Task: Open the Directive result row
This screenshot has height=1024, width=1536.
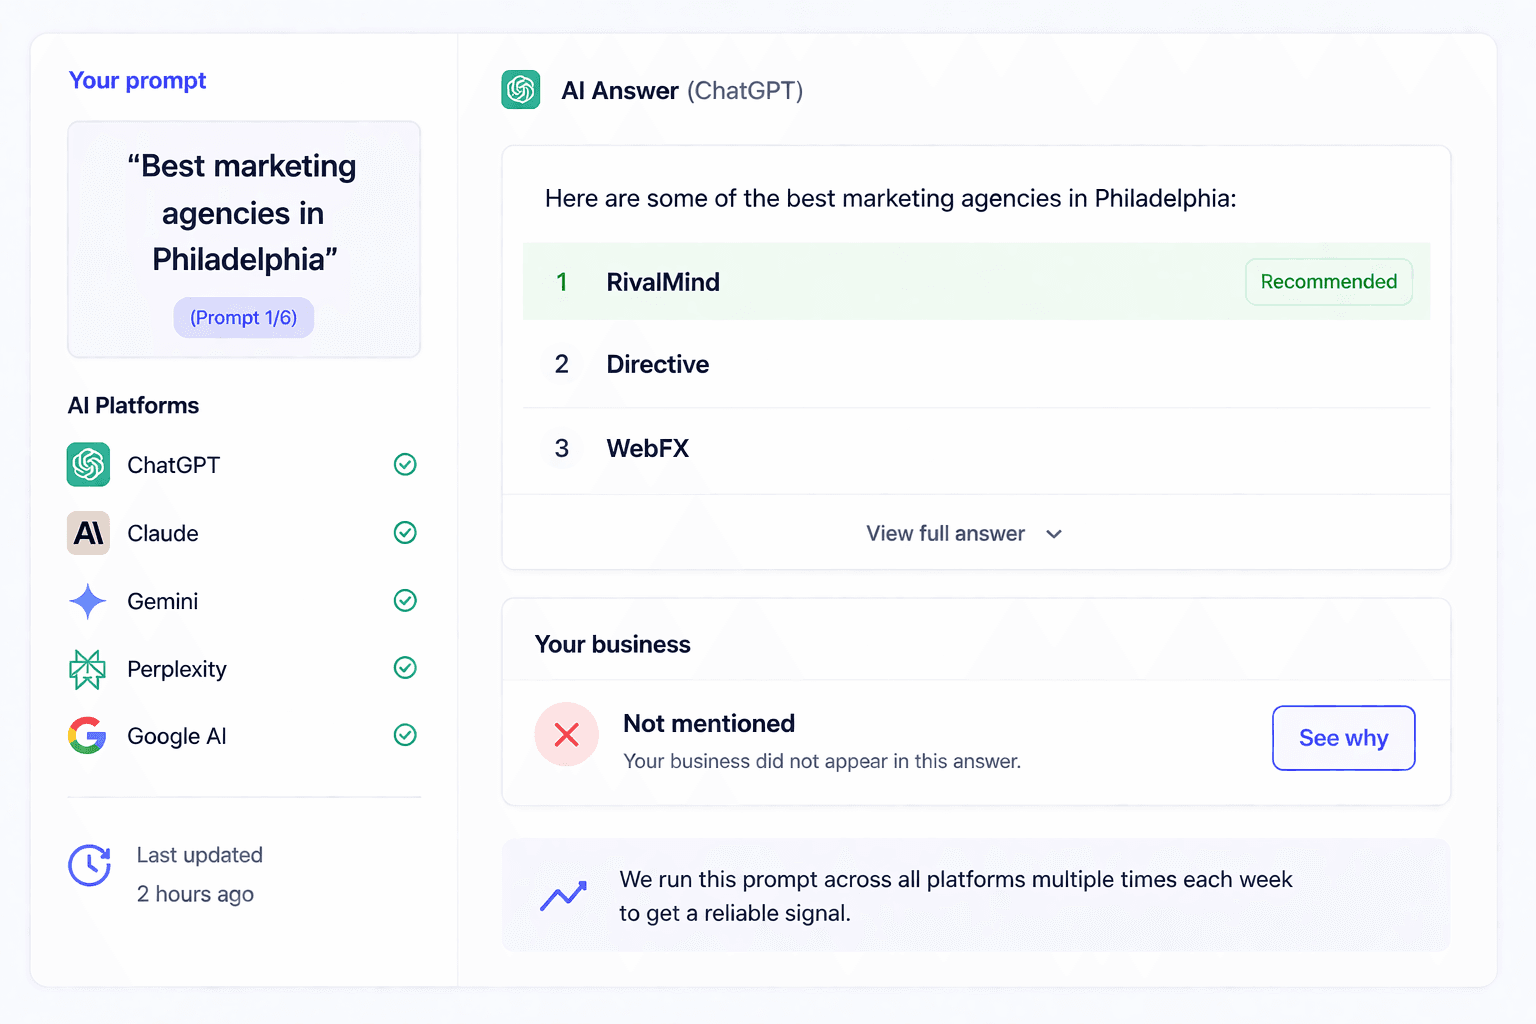Action: (x=976, y=364)
